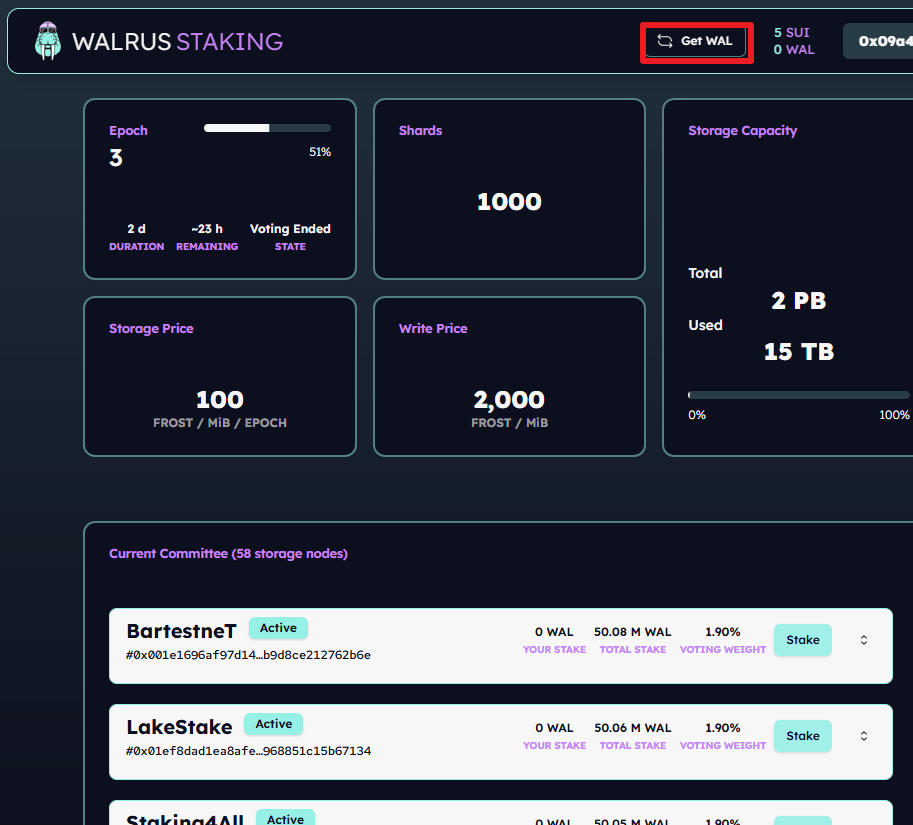Click the 15 TB used capacity
The width and height of the screenshot is (913, 825).
(798, 352)
